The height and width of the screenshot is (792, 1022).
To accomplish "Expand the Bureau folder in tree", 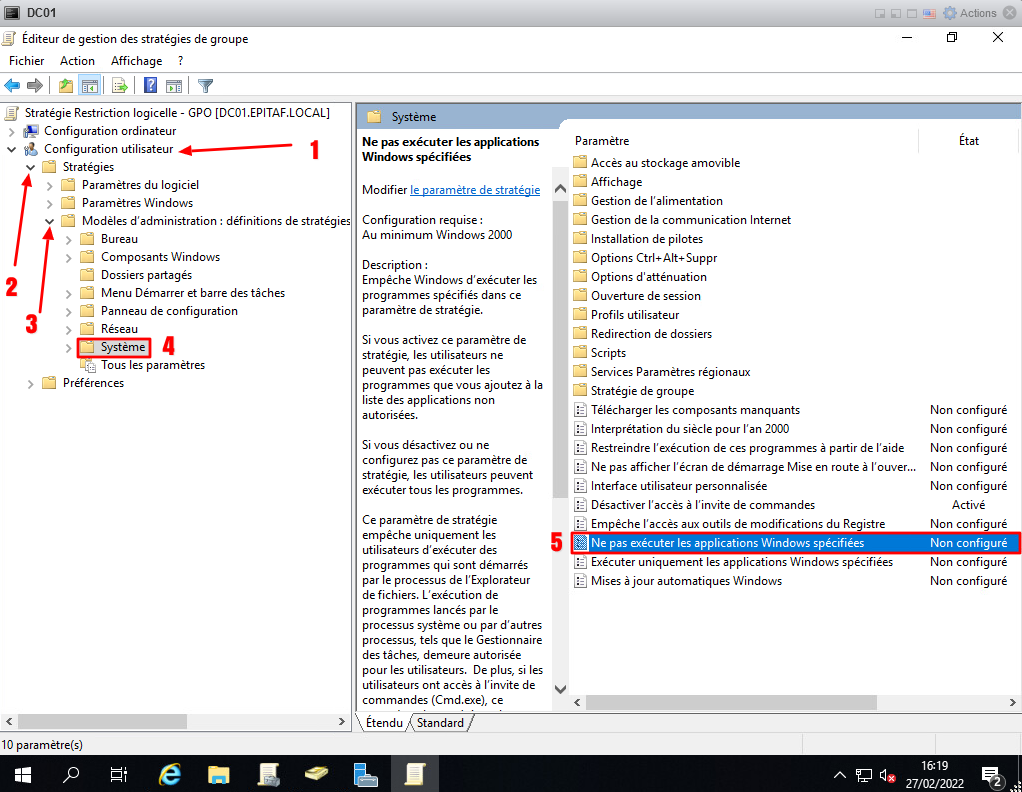I will coord(68,239).
